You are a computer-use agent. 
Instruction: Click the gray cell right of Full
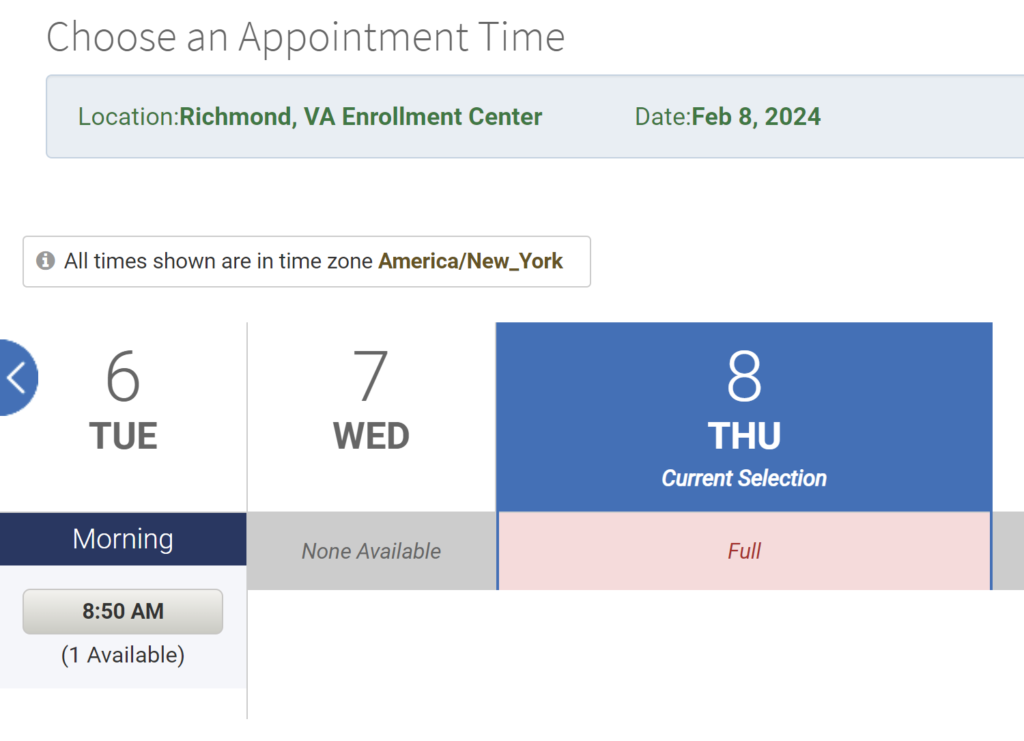pyautogui.click(x=1009, y=551)
